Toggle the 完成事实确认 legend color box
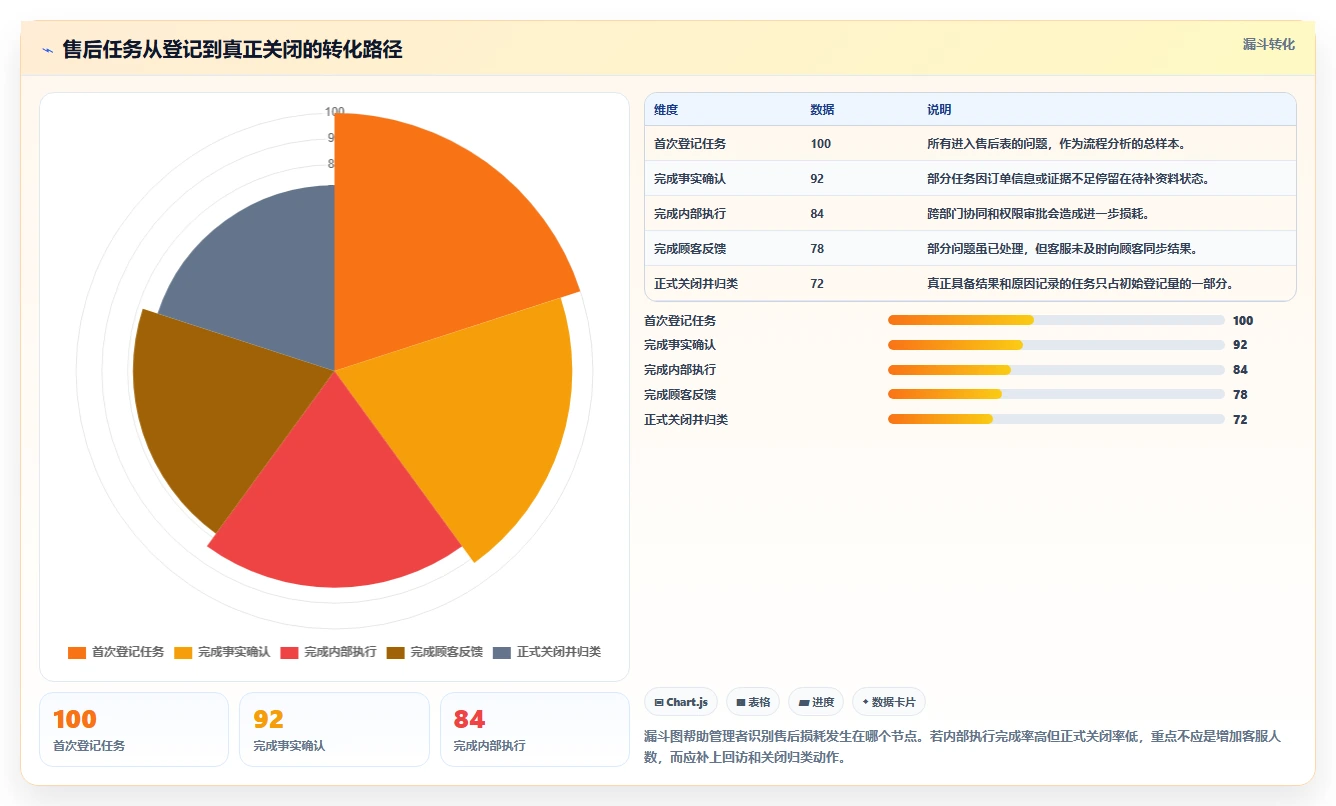The image size is (1336, 806). (x=183, y=652)
